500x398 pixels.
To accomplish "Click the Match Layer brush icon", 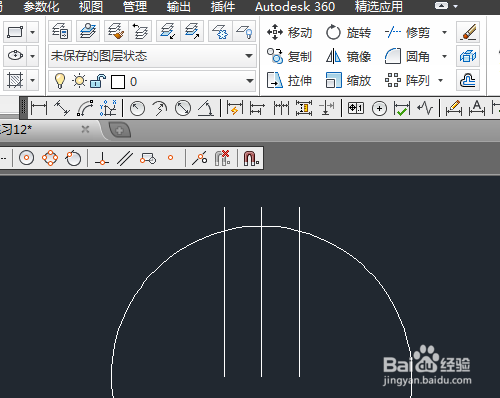I will pyautogui.click(x=116, y=31).
